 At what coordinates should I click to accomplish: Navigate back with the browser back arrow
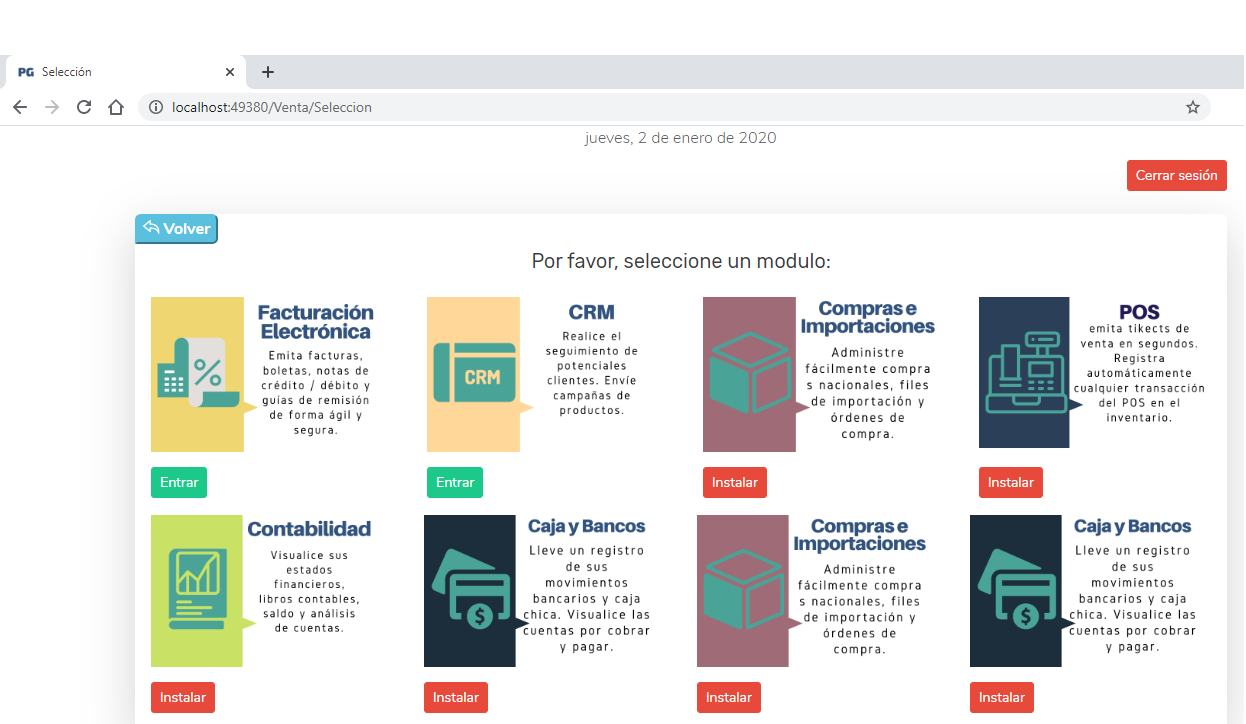point(20,107)
